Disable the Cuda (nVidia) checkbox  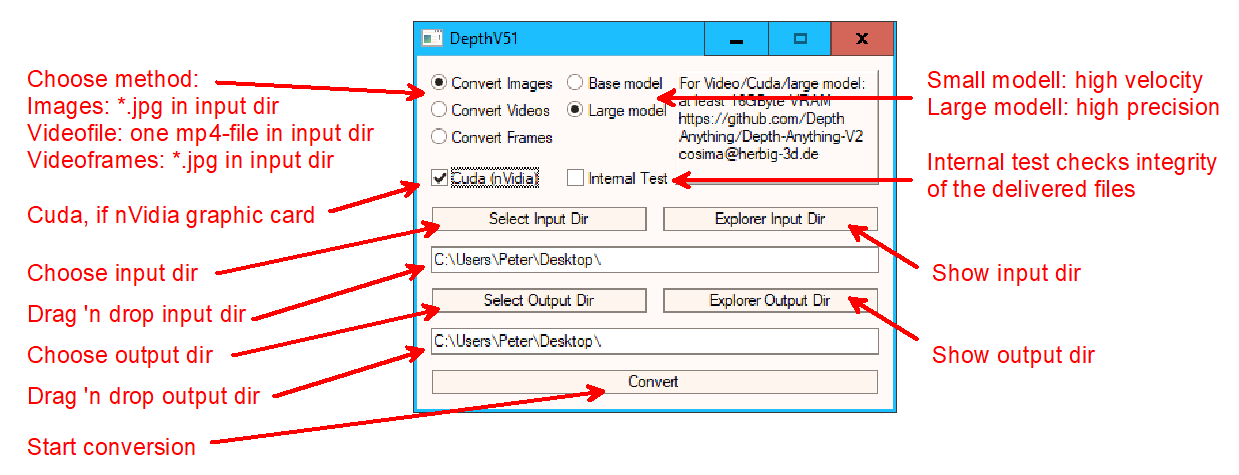439,178
